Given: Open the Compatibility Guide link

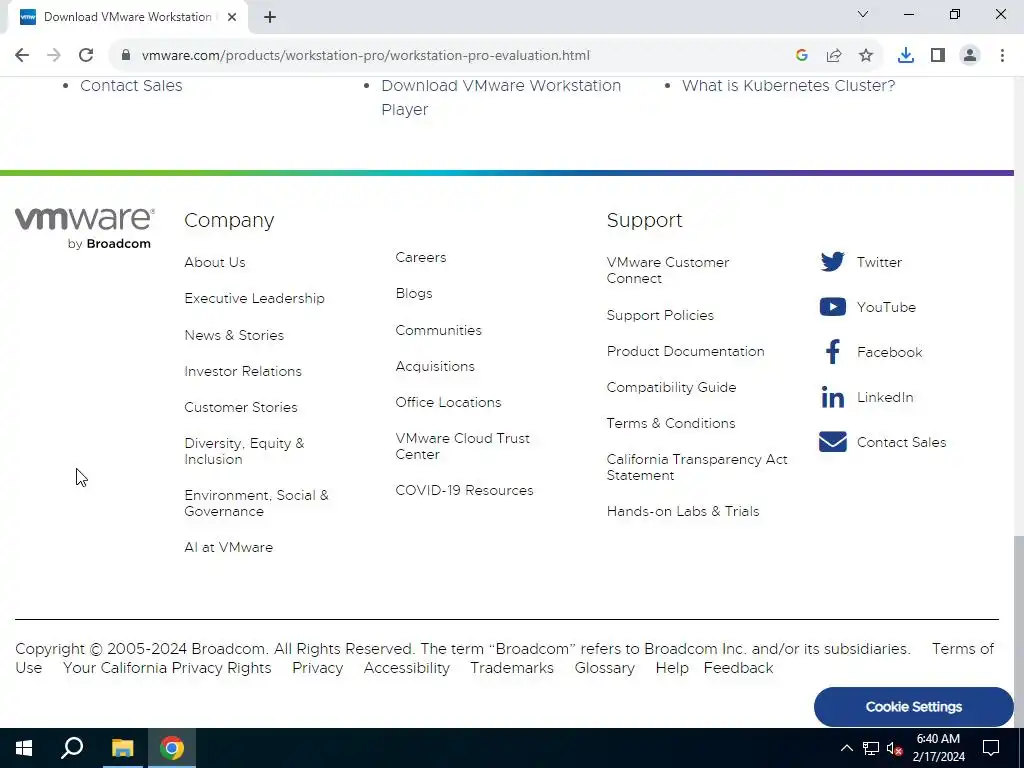Looking at the screenshot, I should [671, 387].
